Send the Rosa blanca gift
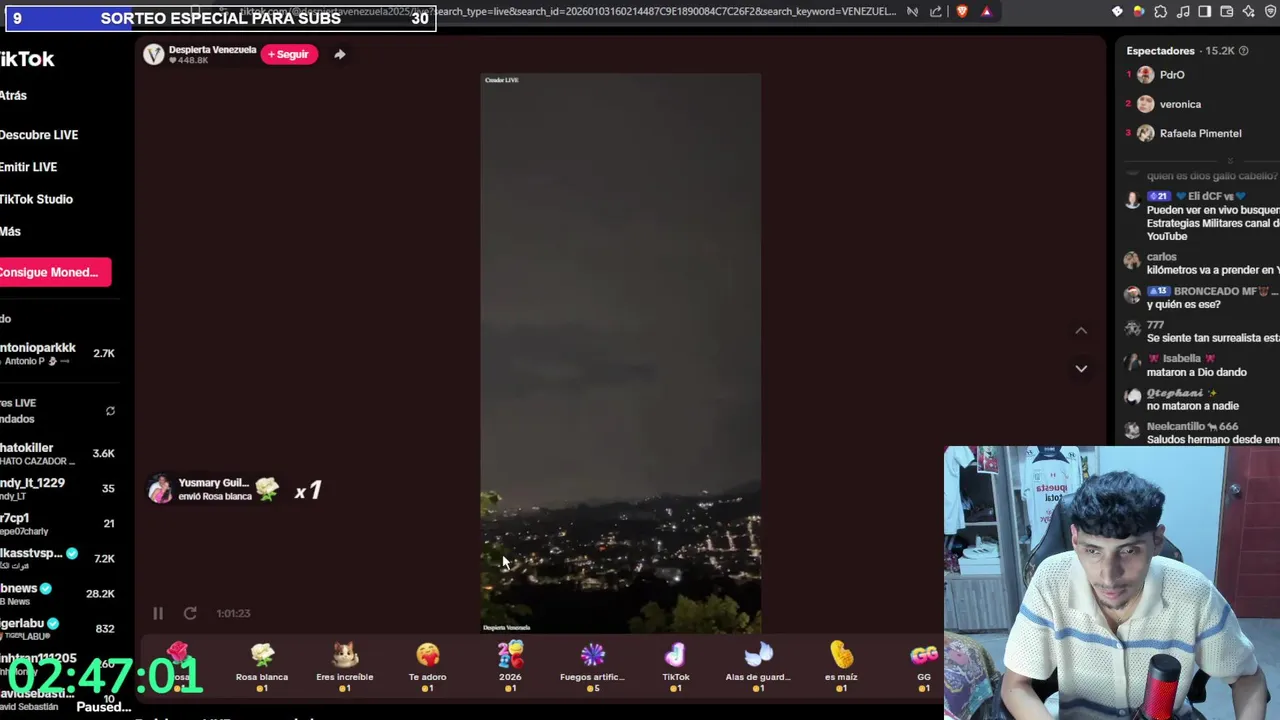The height and width of the screenshot is (720, 1280). (262, 667)
